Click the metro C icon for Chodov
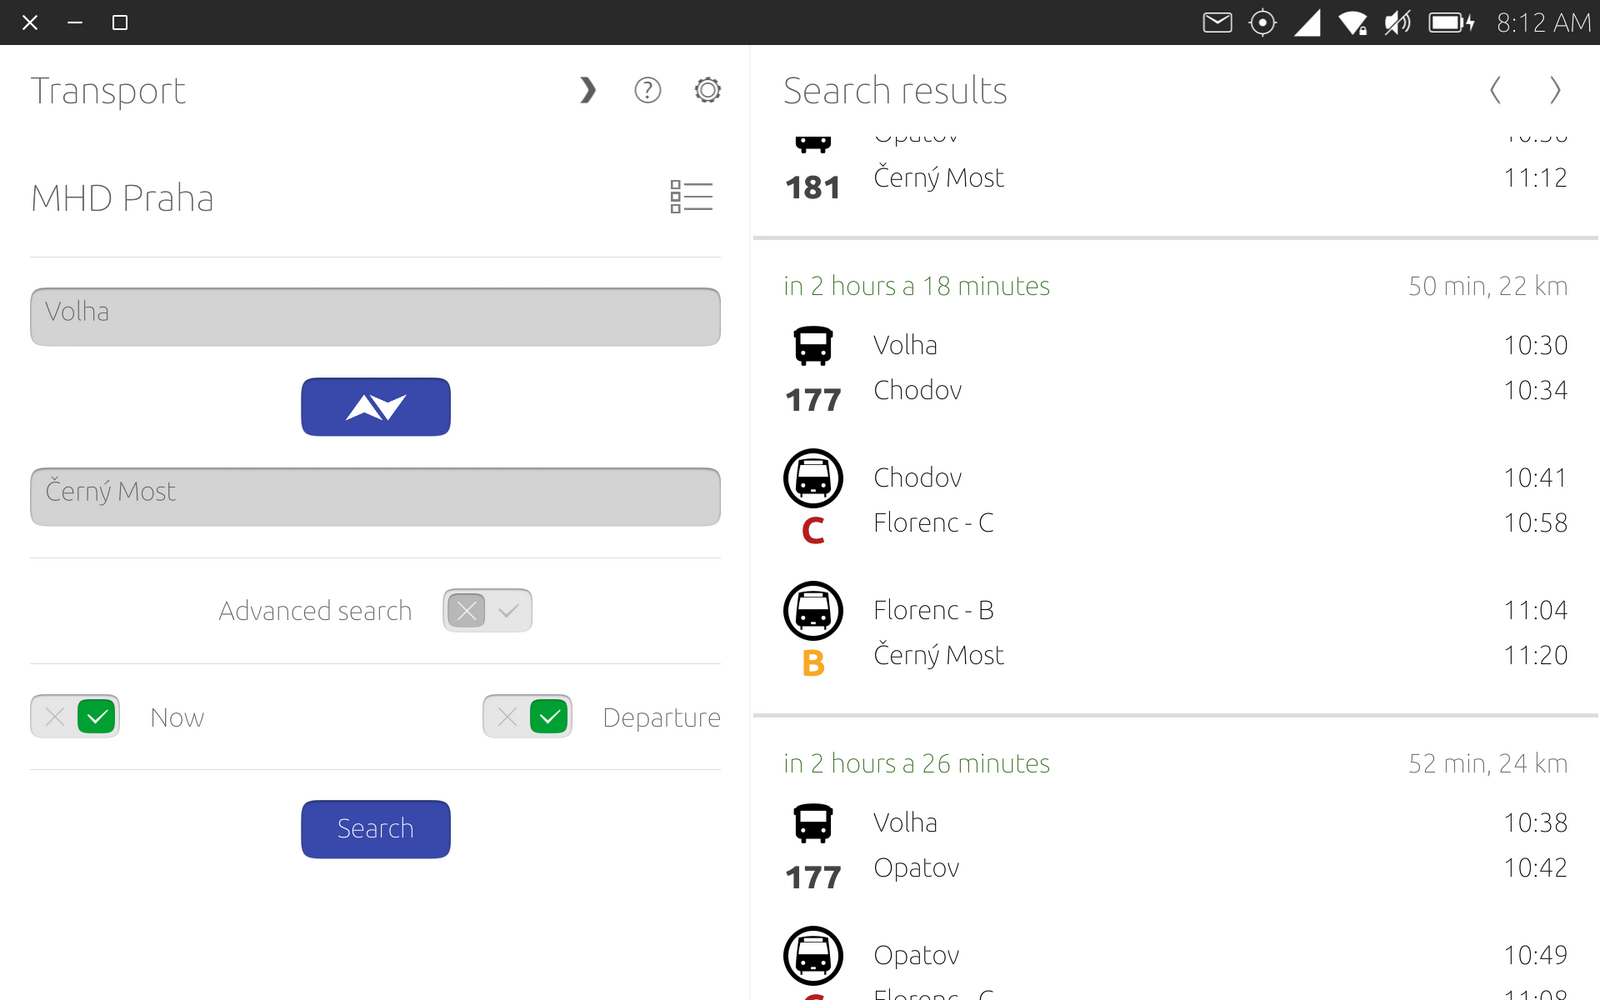 813,479
